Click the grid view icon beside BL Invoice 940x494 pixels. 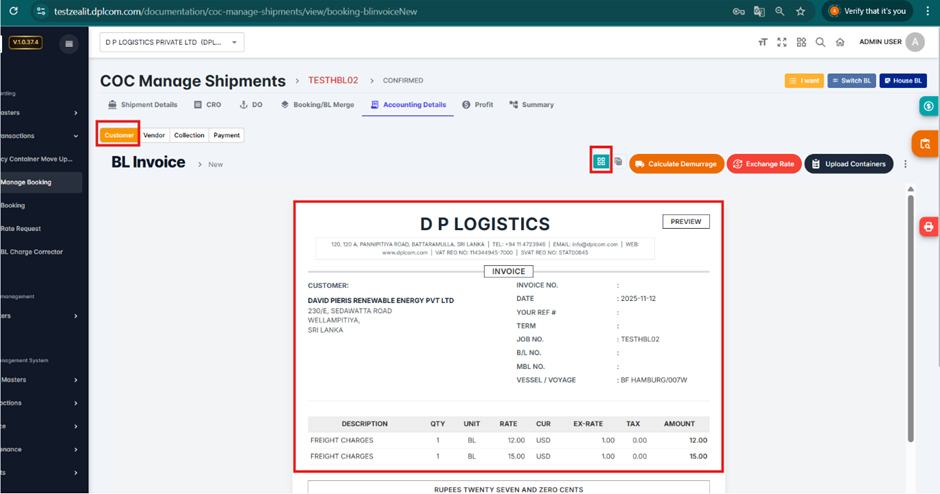tap(601, 161)
